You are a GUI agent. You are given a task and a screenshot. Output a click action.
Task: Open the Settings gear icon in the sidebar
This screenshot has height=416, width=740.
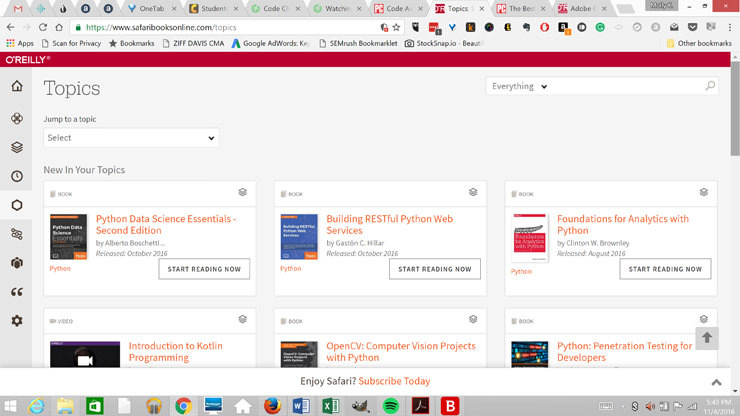17,321
